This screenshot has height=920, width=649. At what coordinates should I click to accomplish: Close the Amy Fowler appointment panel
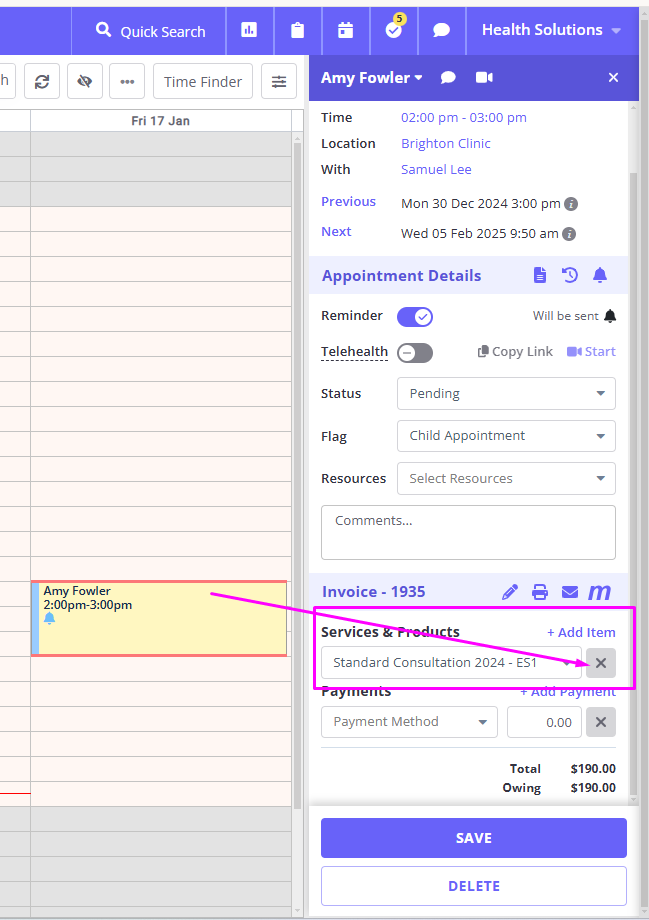pyautogui.click(x=613, y=77)
